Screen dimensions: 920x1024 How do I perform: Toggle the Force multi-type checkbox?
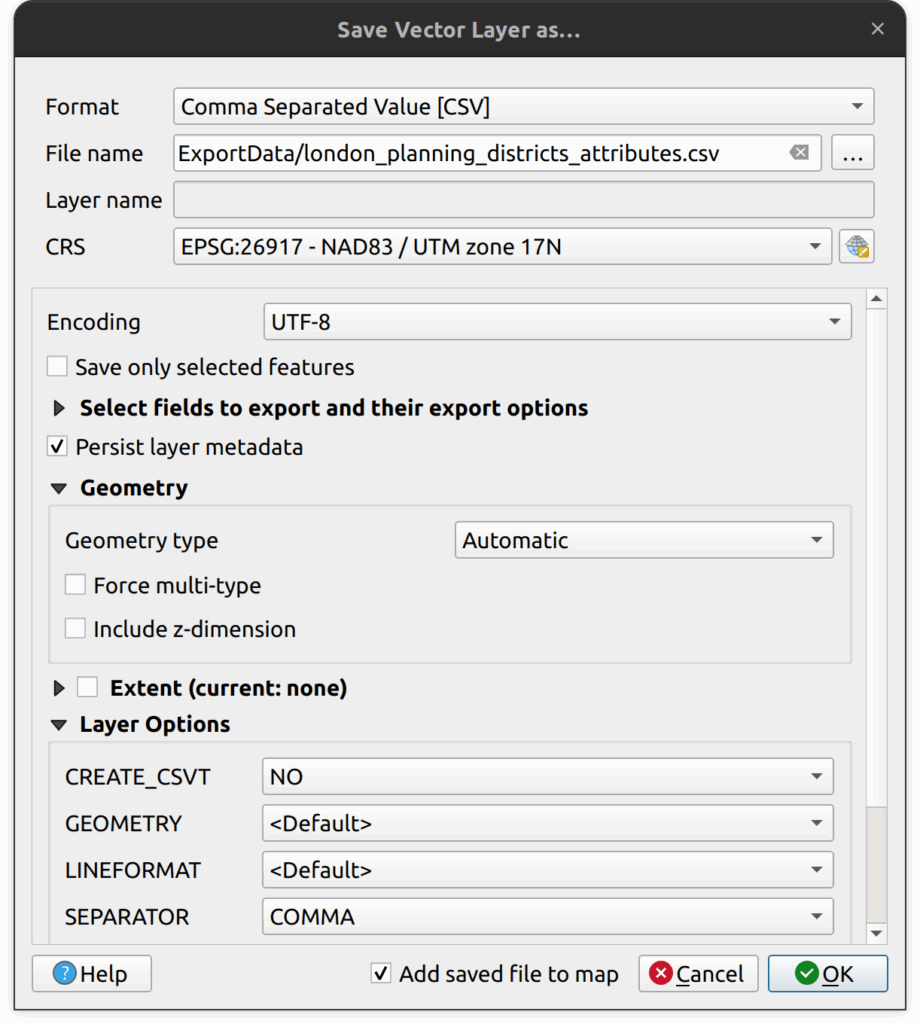[x=76, y=585]
